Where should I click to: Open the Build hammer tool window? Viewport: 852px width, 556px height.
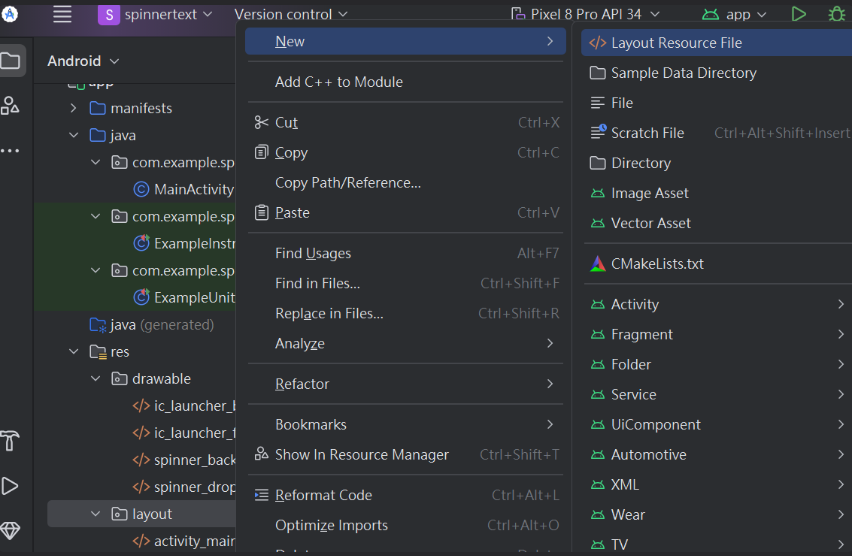point(10,441)
